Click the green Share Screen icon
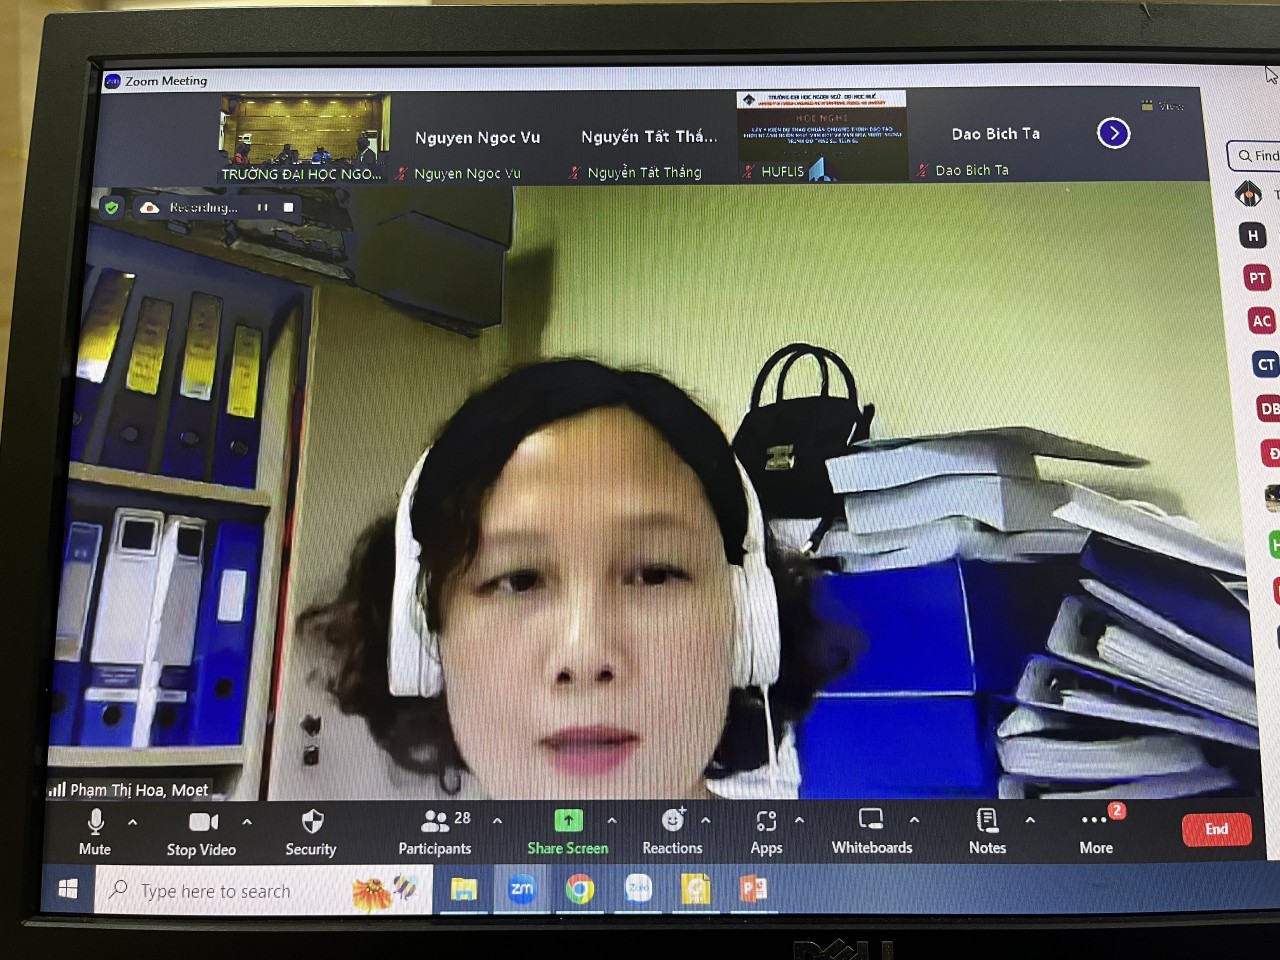This screenshot has width=1280, height=960. (x=568, y=821)
